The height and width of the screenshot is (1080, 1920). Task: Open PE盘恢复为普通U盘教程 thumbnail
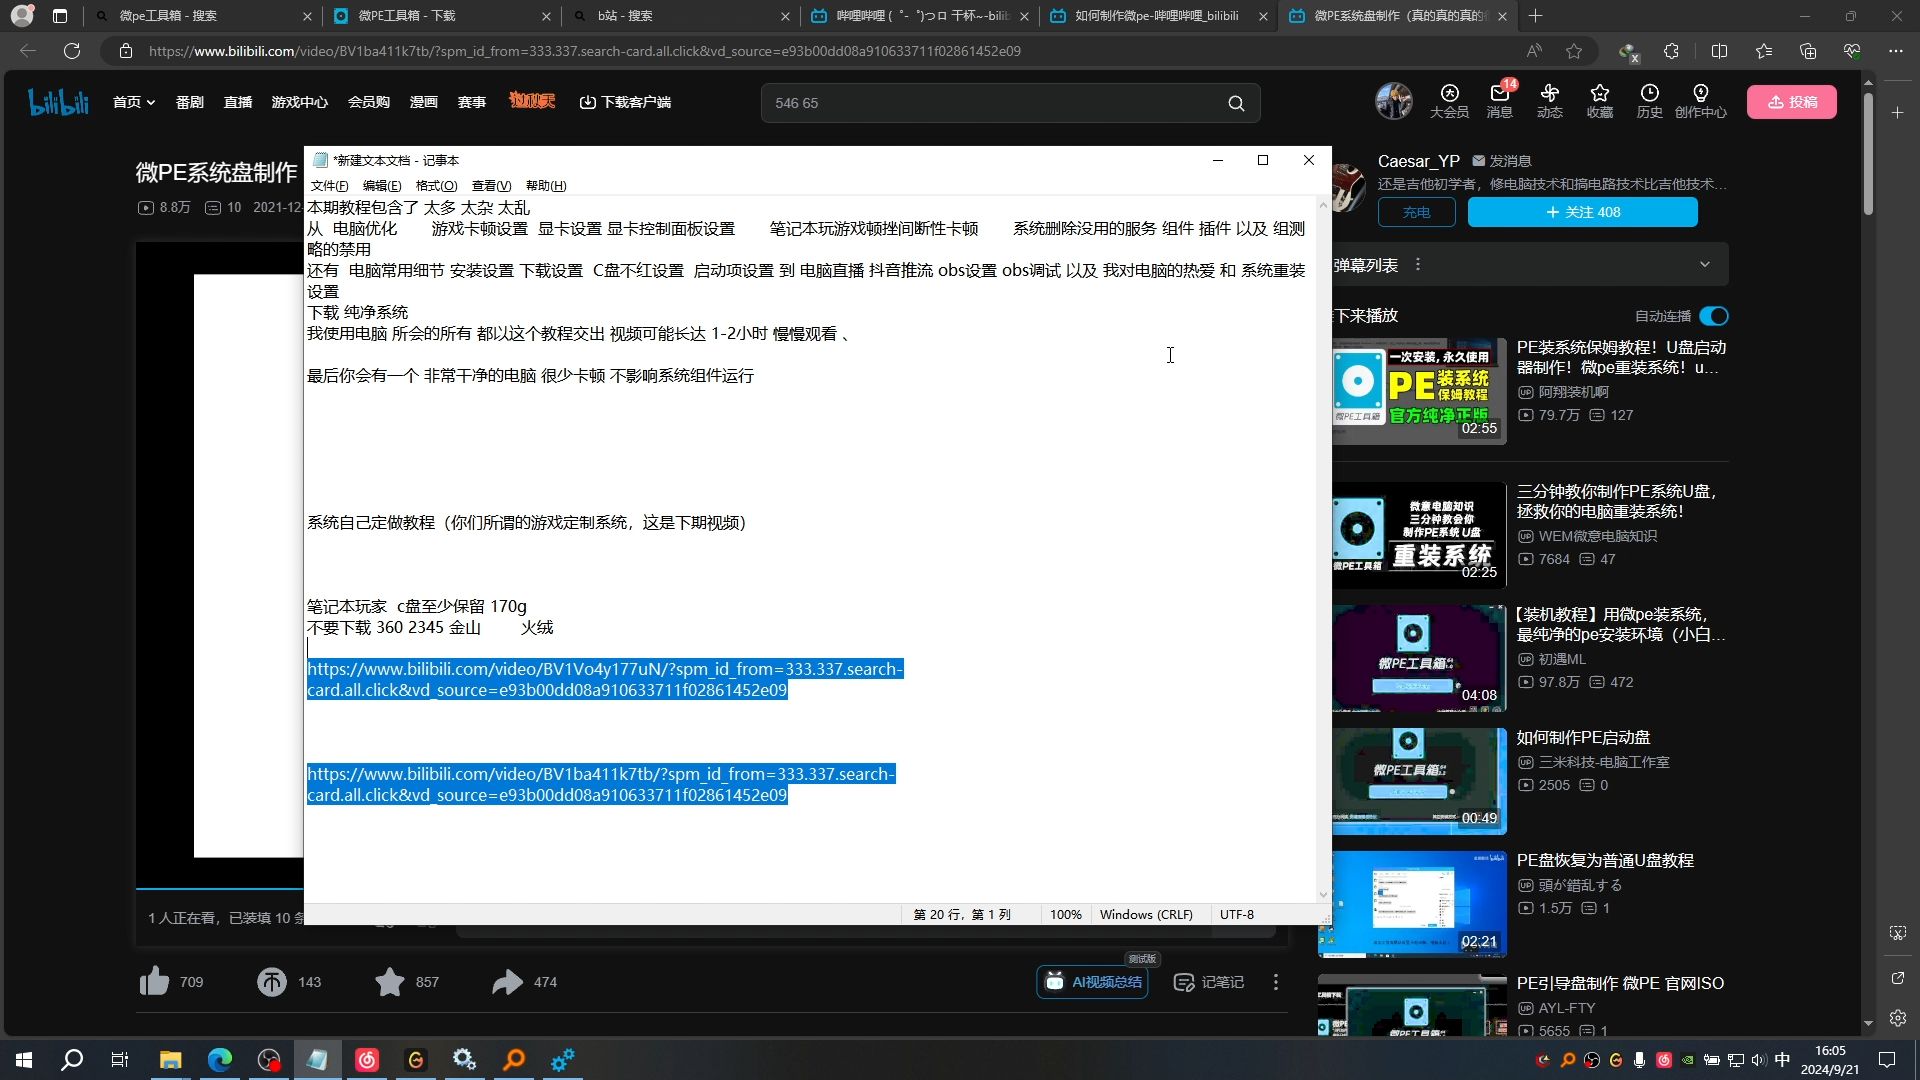coord(1412,903)
